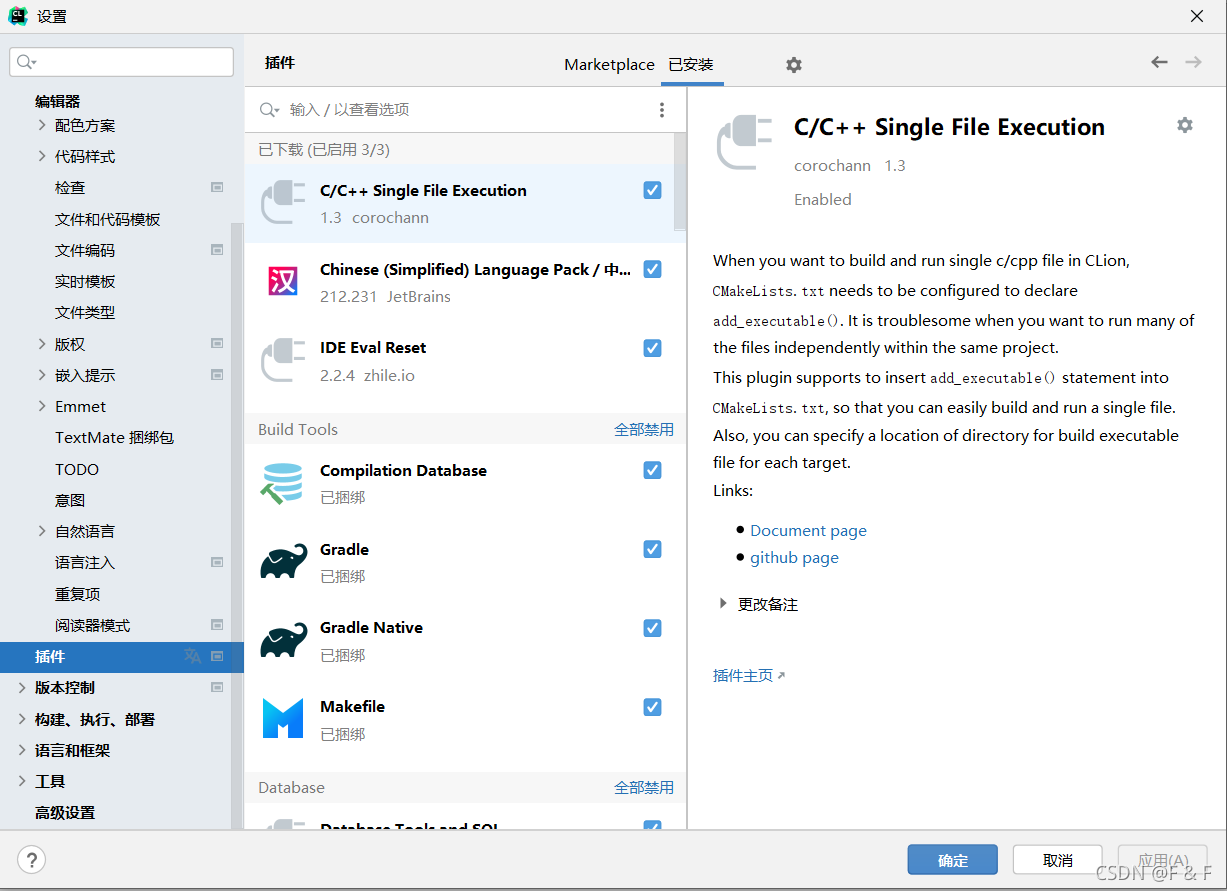Switch to the 已安装 tab
The height and width of the screenshot is (891, 1227).
pos(691,65)
